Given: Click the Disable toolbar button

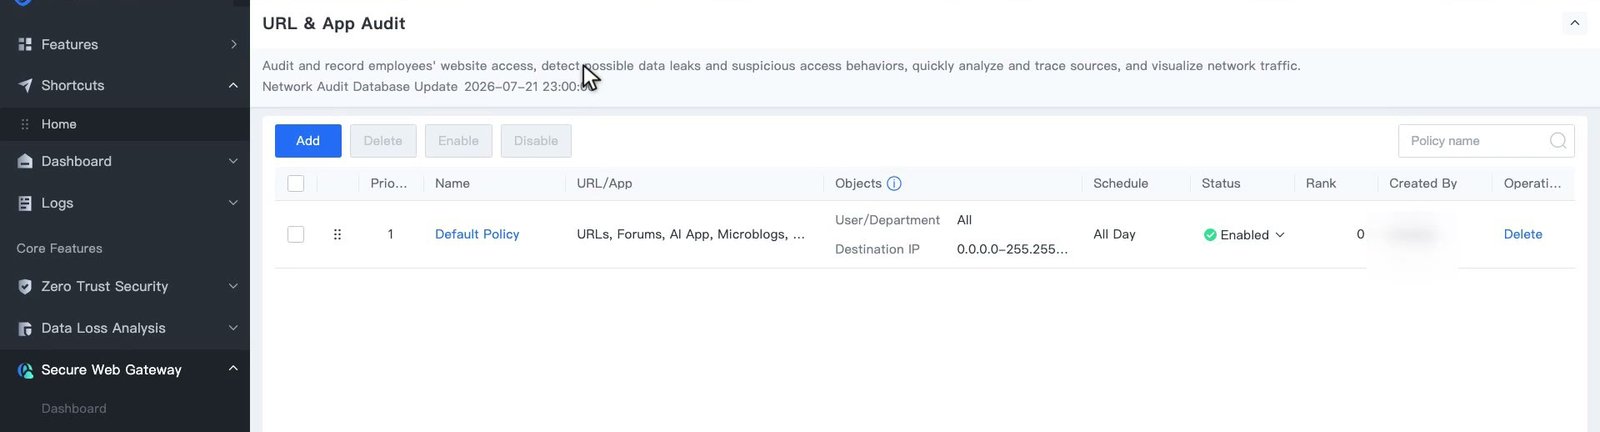Looking at the screenshot, I should 536,141.
